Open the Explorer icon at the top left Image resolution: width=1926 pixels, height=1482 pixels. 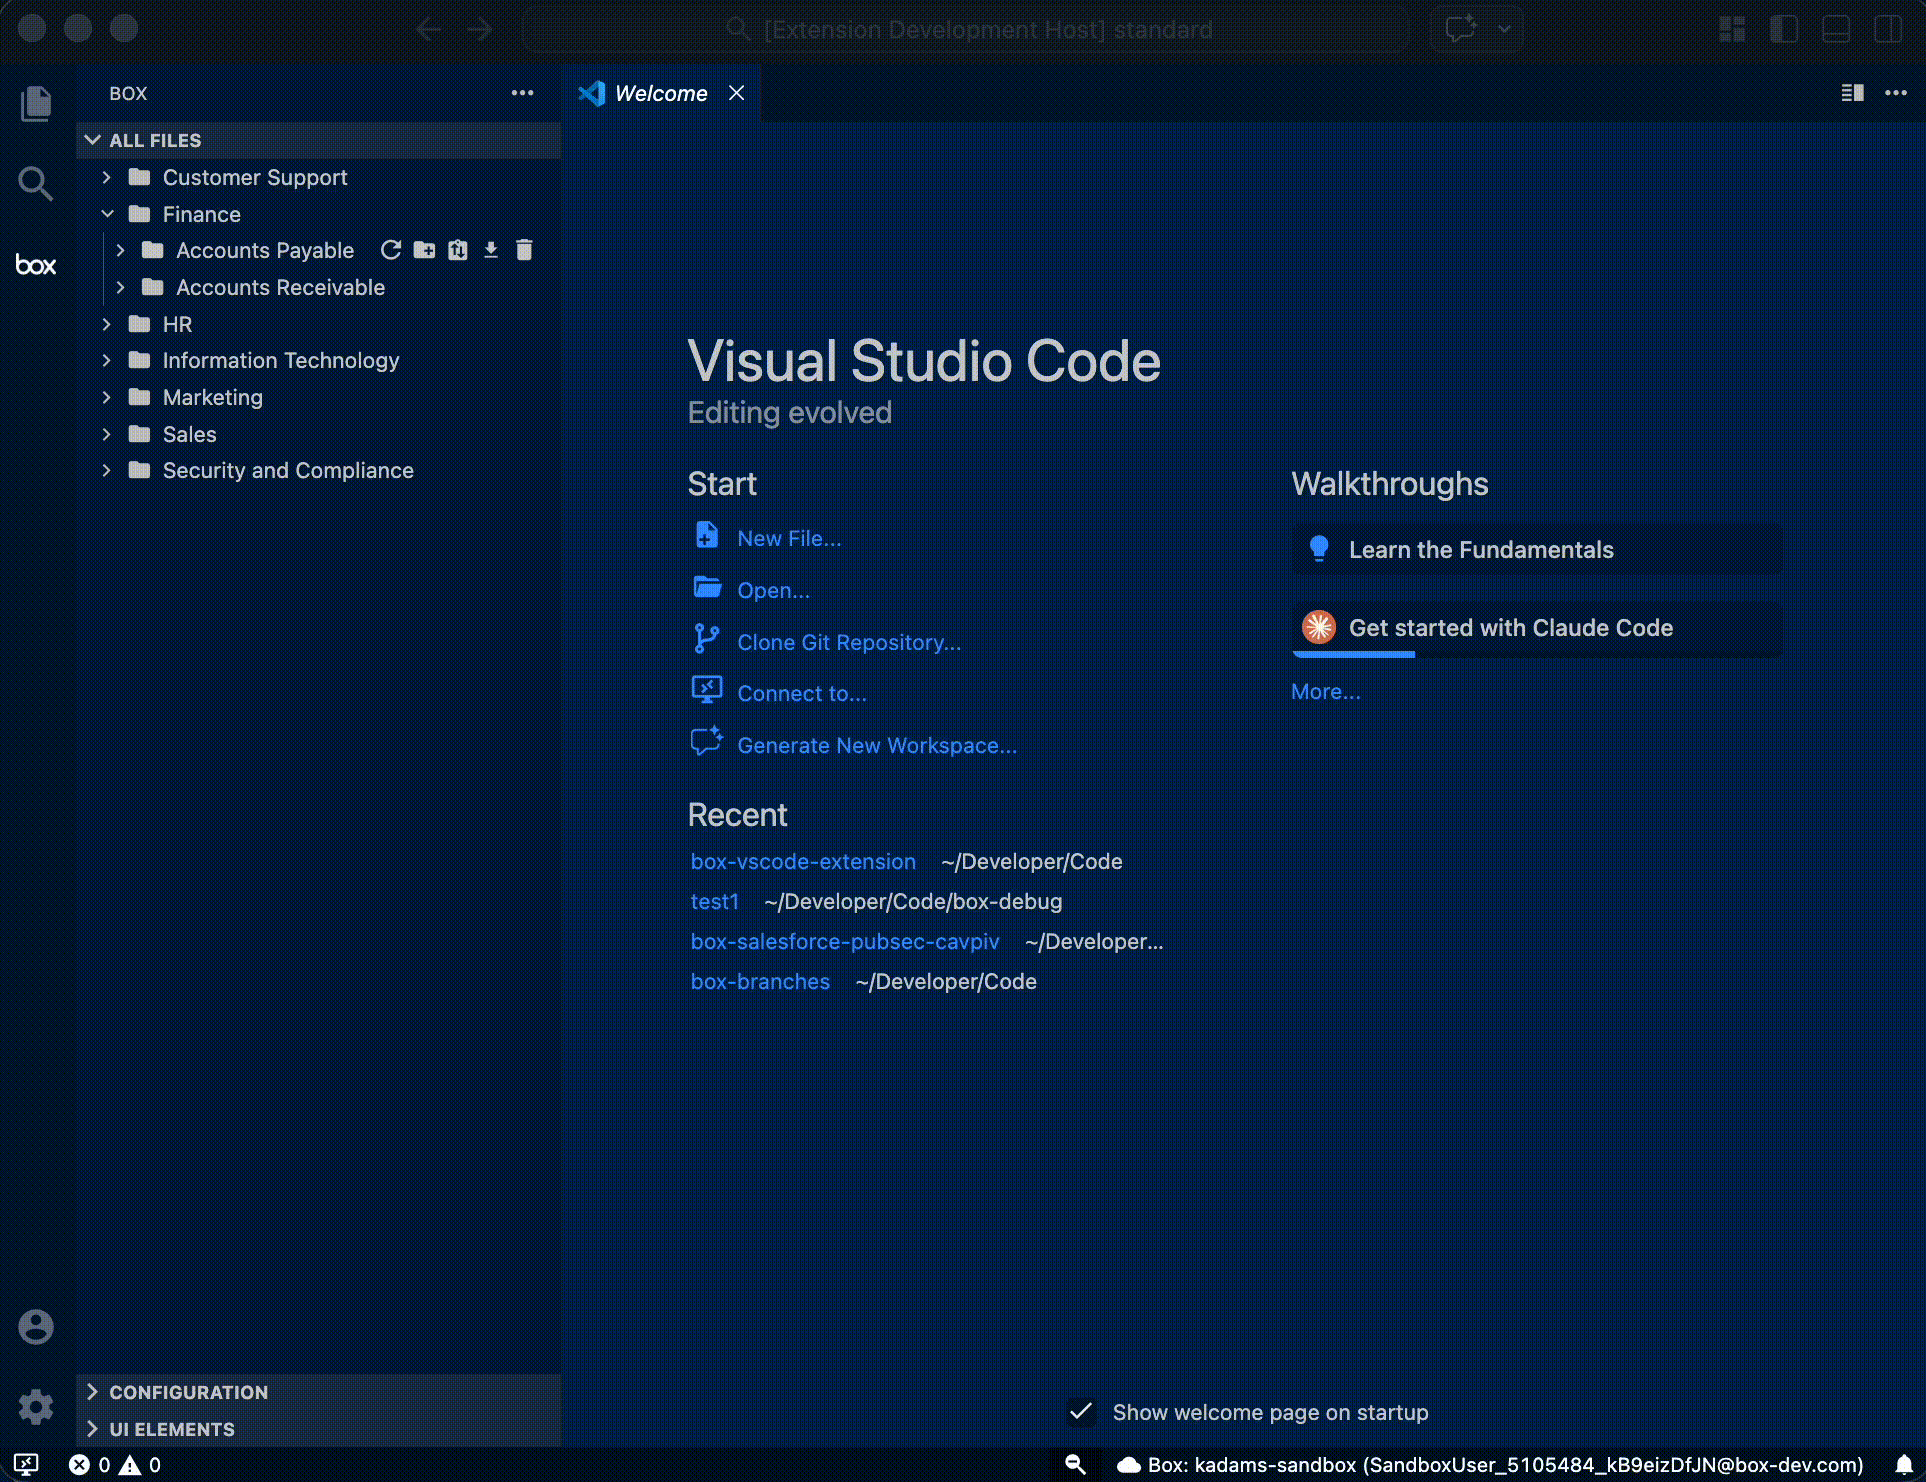tap(36, 103)
